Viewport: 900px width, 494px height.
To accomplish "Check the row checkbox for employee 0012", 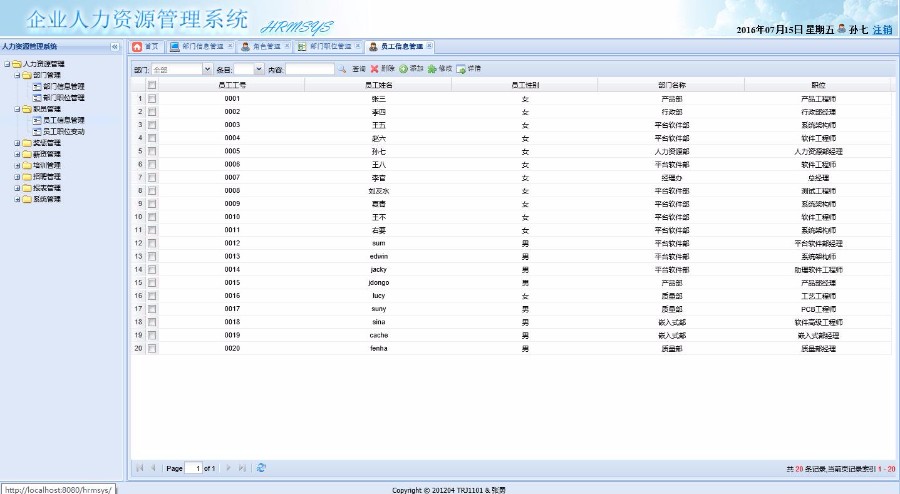I will coord(152,243).
